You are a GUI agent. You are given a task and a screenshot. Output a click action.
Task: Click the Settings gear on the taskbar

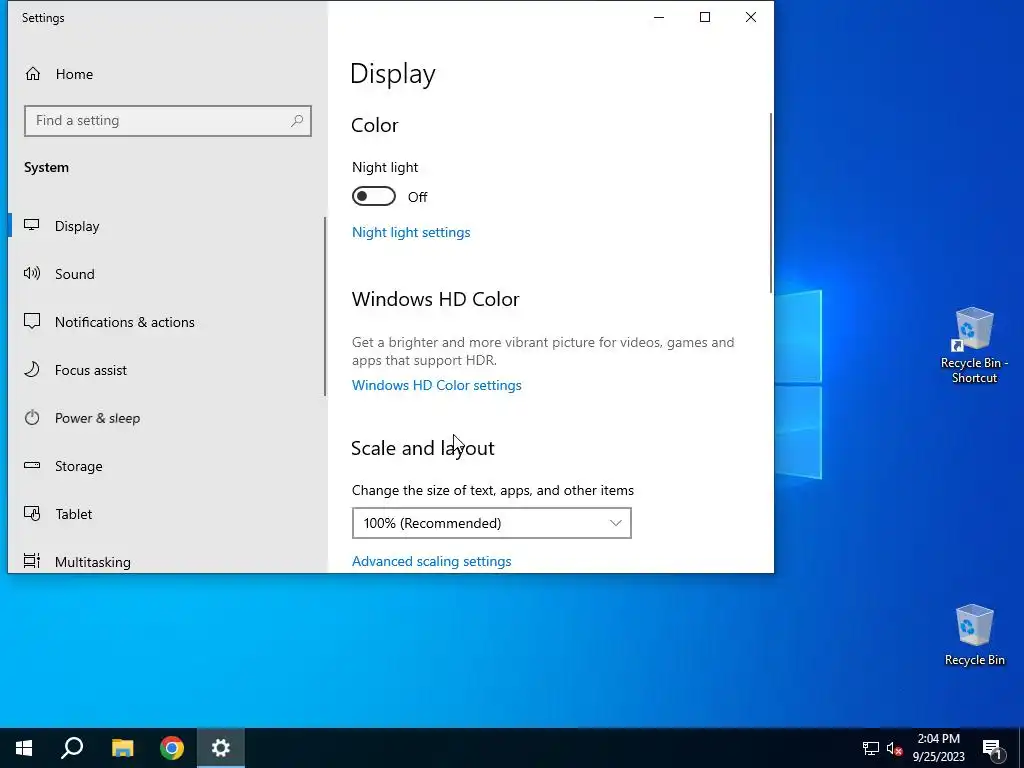click(221, 748)
